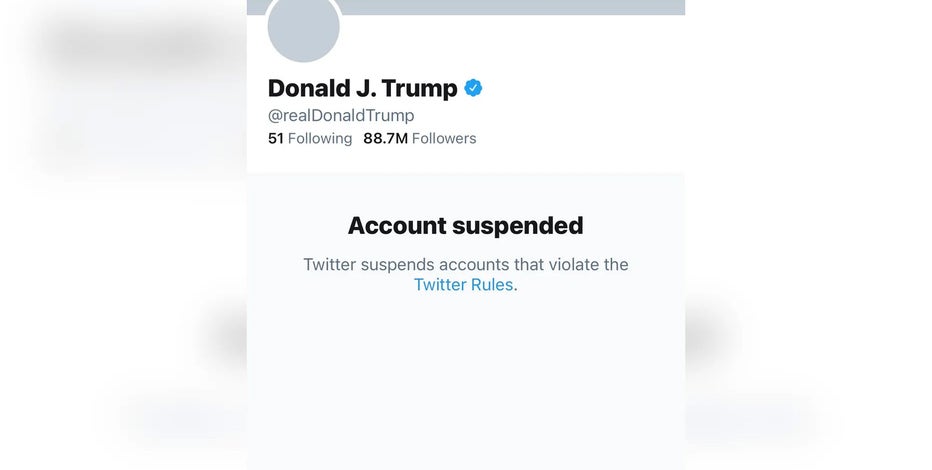Click the words violate the in the notice
932x470 pixels.
(x=588, y=264)
